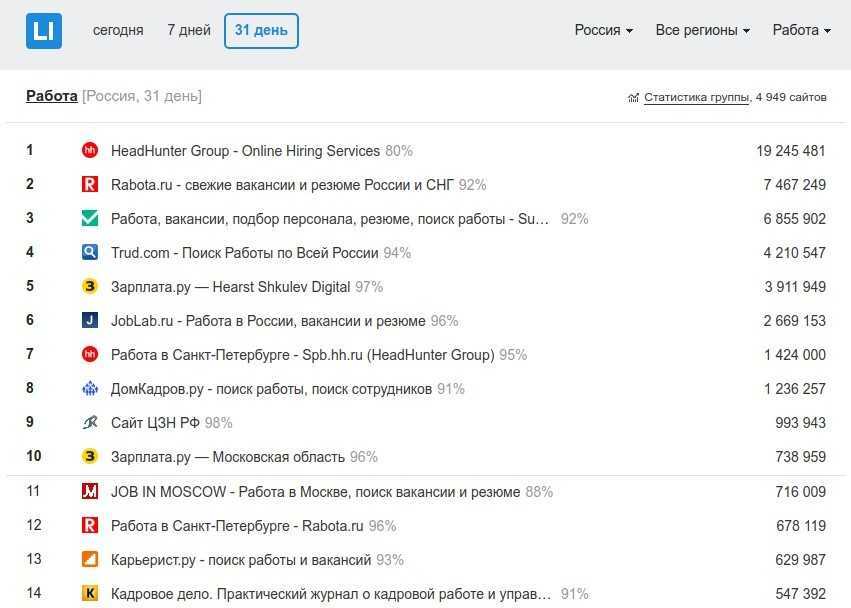Open the Статистика группы link
The image size is (851, 608).
click(696, 98)
